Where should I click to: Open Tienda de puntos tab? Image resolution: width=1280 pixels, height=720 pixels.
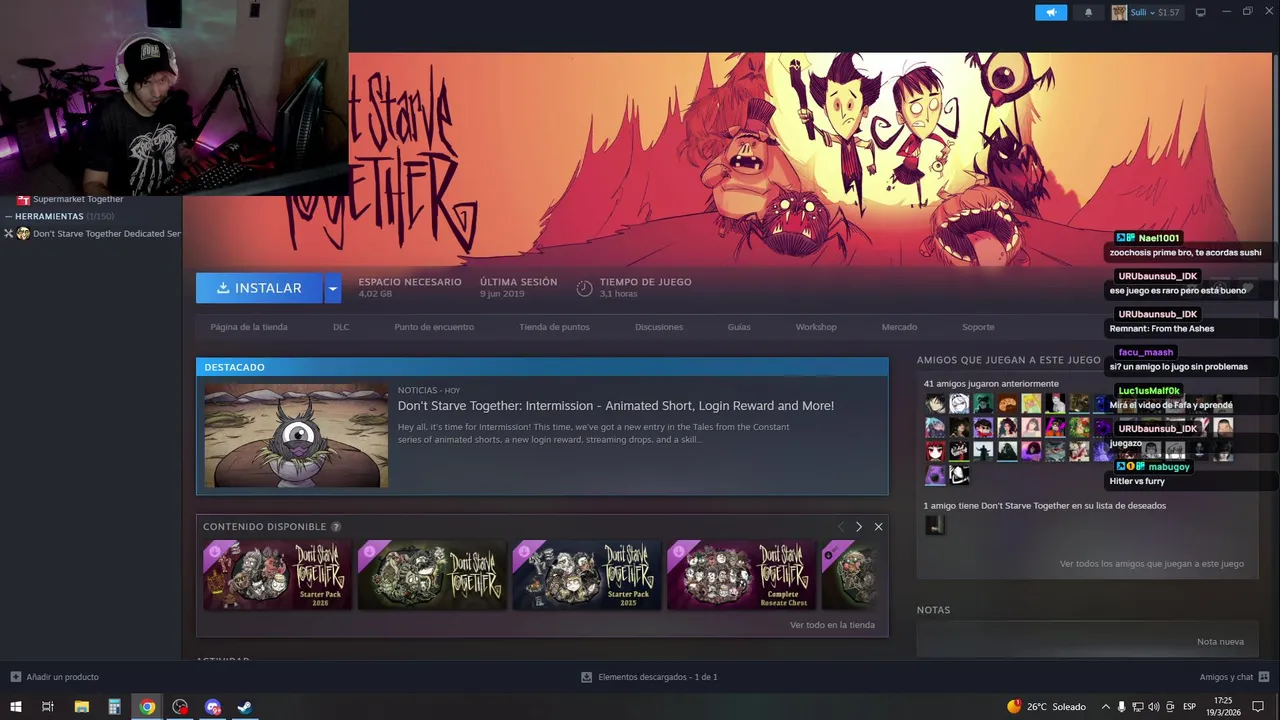point(554,327)
